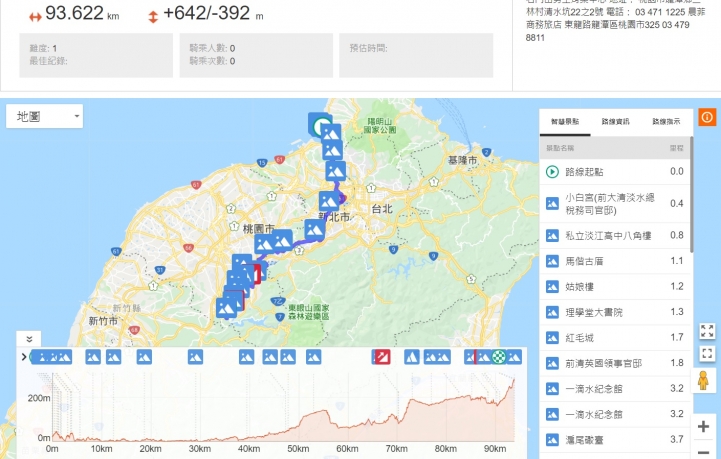Click landmark icon nearest the 40km mark
Viewport: 721px width, 459px height.
246,357
